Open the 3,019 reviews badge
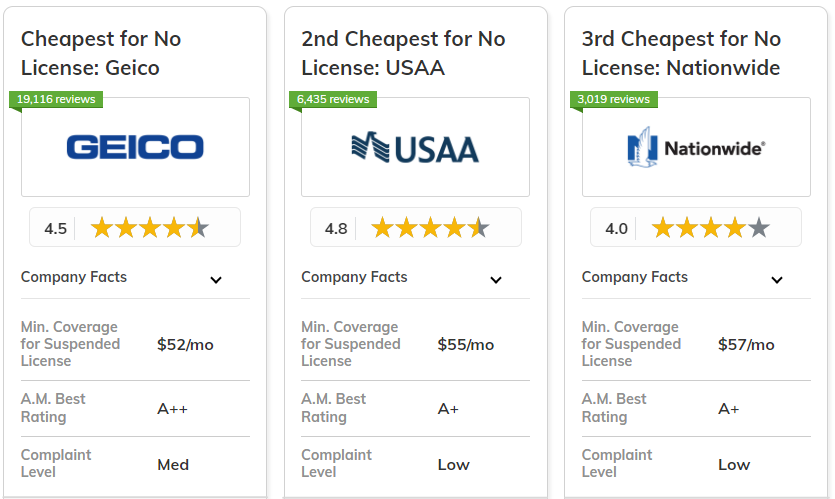Screen dimensions: 835x499 [x=613, y=99]
